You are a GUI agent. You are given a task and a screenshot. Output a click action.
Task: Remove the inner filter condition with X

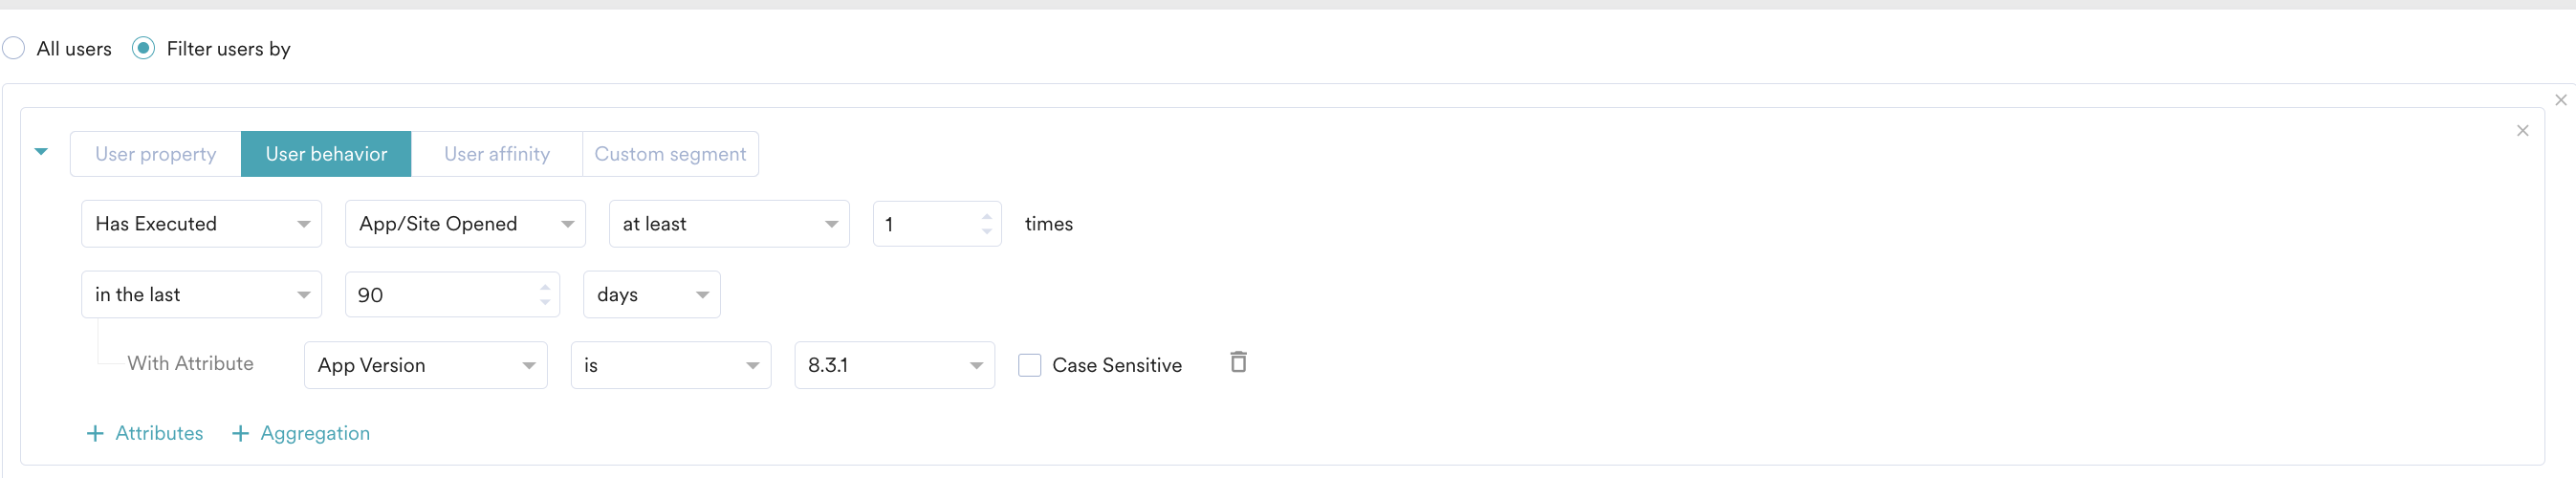pyautogui.click(x=2522, y=131)
